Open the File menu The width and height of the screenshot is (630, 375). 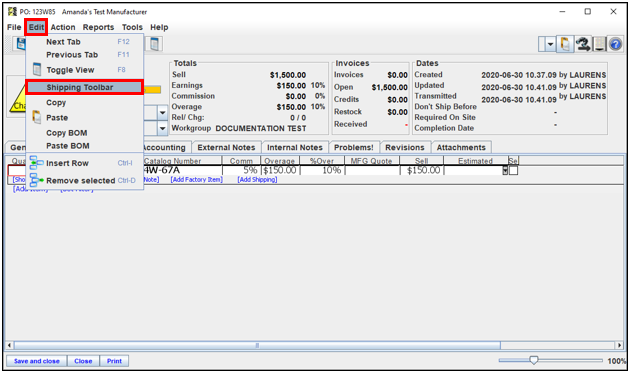(x=14, y=27)
